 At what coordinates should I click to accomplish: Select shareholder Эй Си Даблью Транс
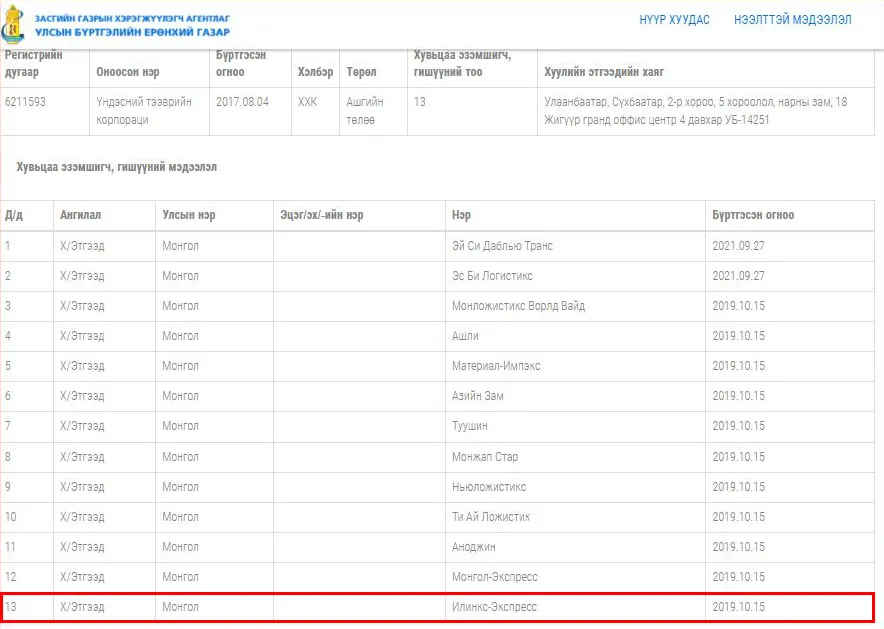click(502, 246)
